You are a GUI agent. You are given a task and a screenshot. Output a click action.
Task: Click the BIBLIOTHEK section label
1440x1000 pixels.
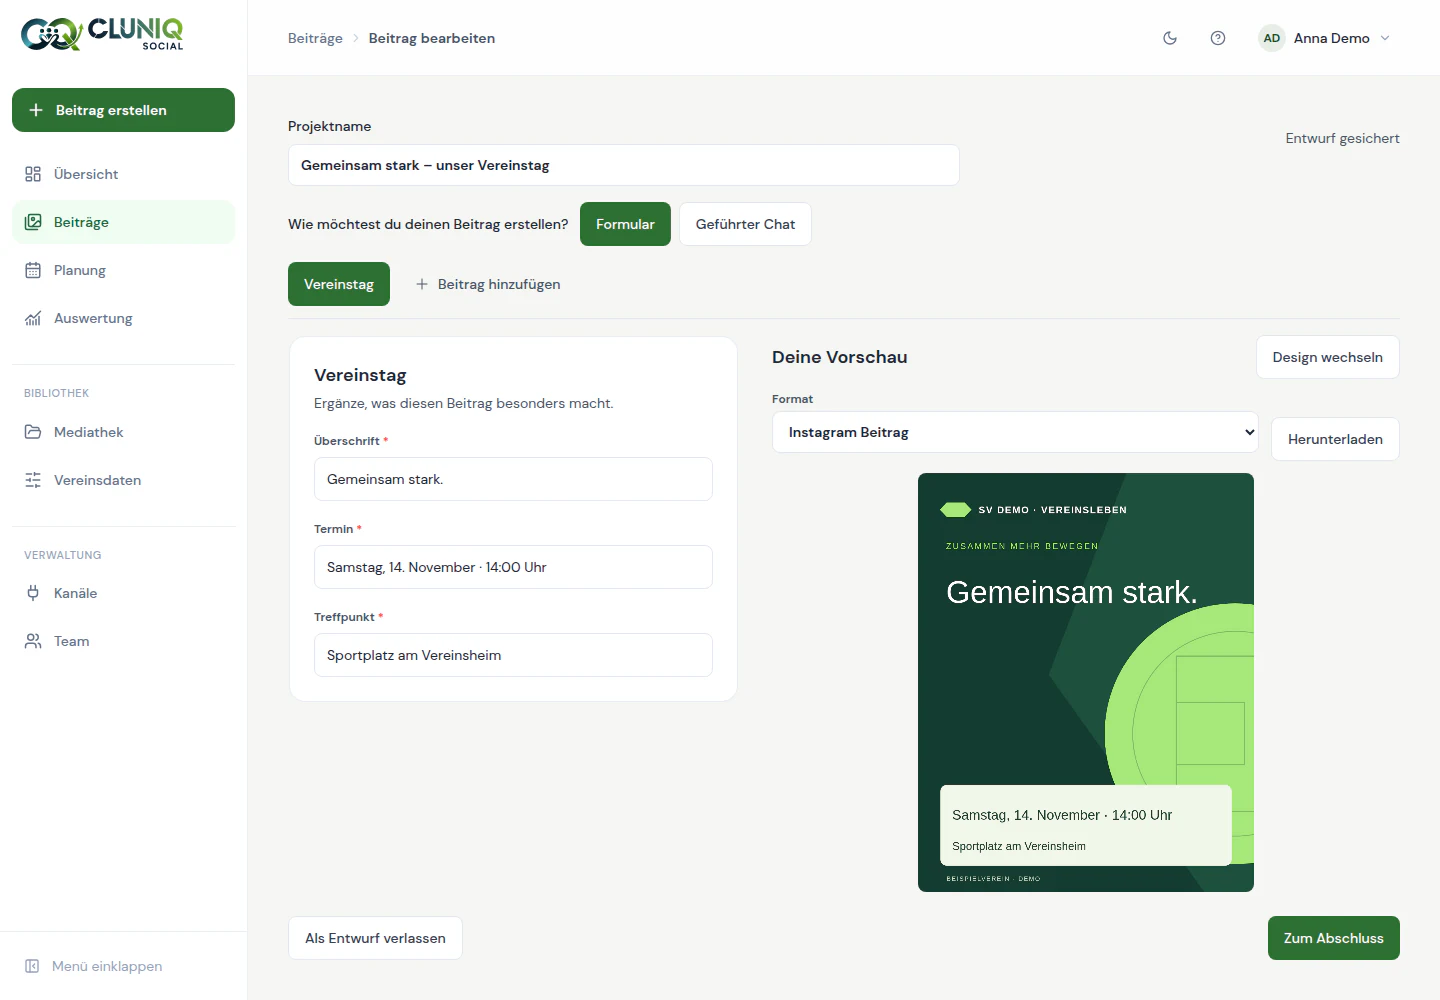tap(56, 393)
